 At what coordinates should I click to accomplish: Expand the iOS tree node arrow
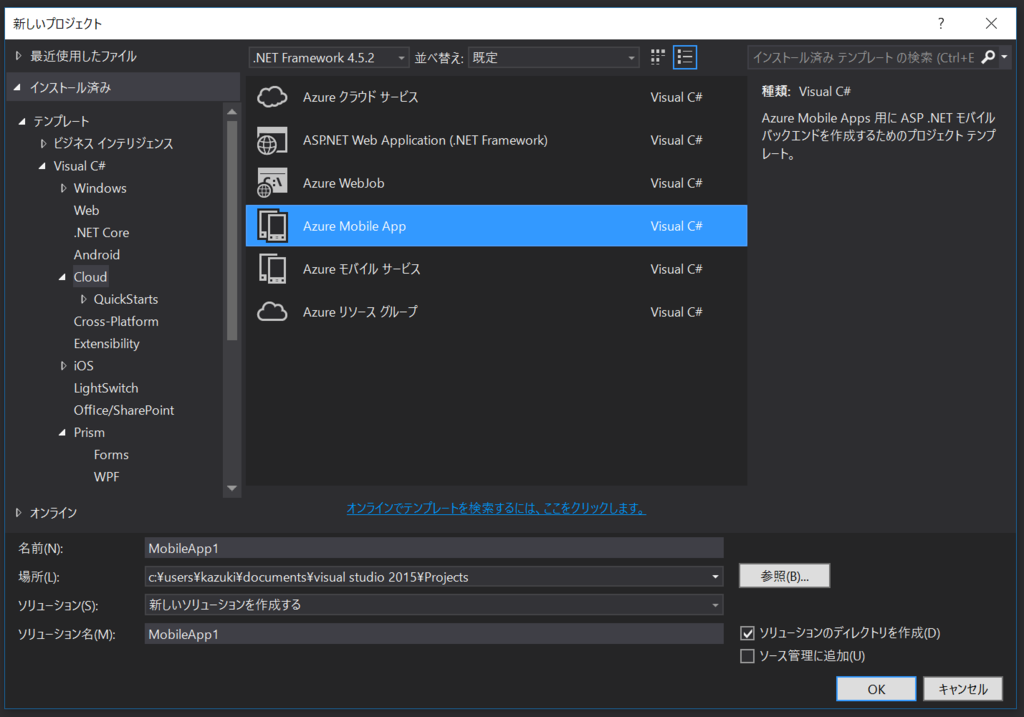click(x=63, y=366)
